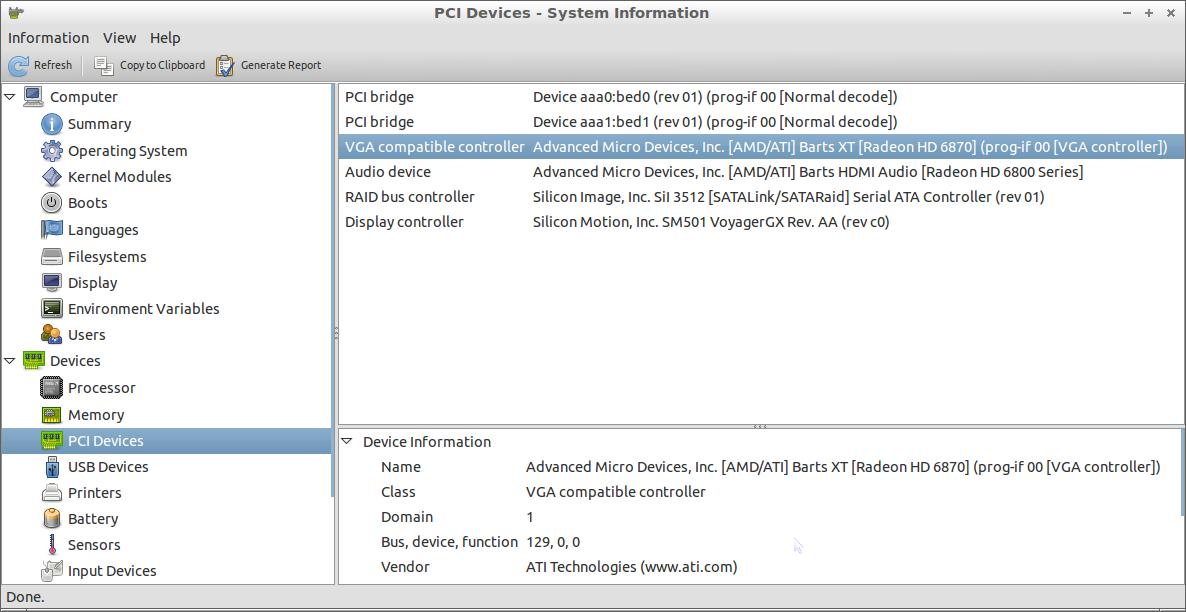
Task: Open Kernel Modules via its icon
Action: (52, 177)
